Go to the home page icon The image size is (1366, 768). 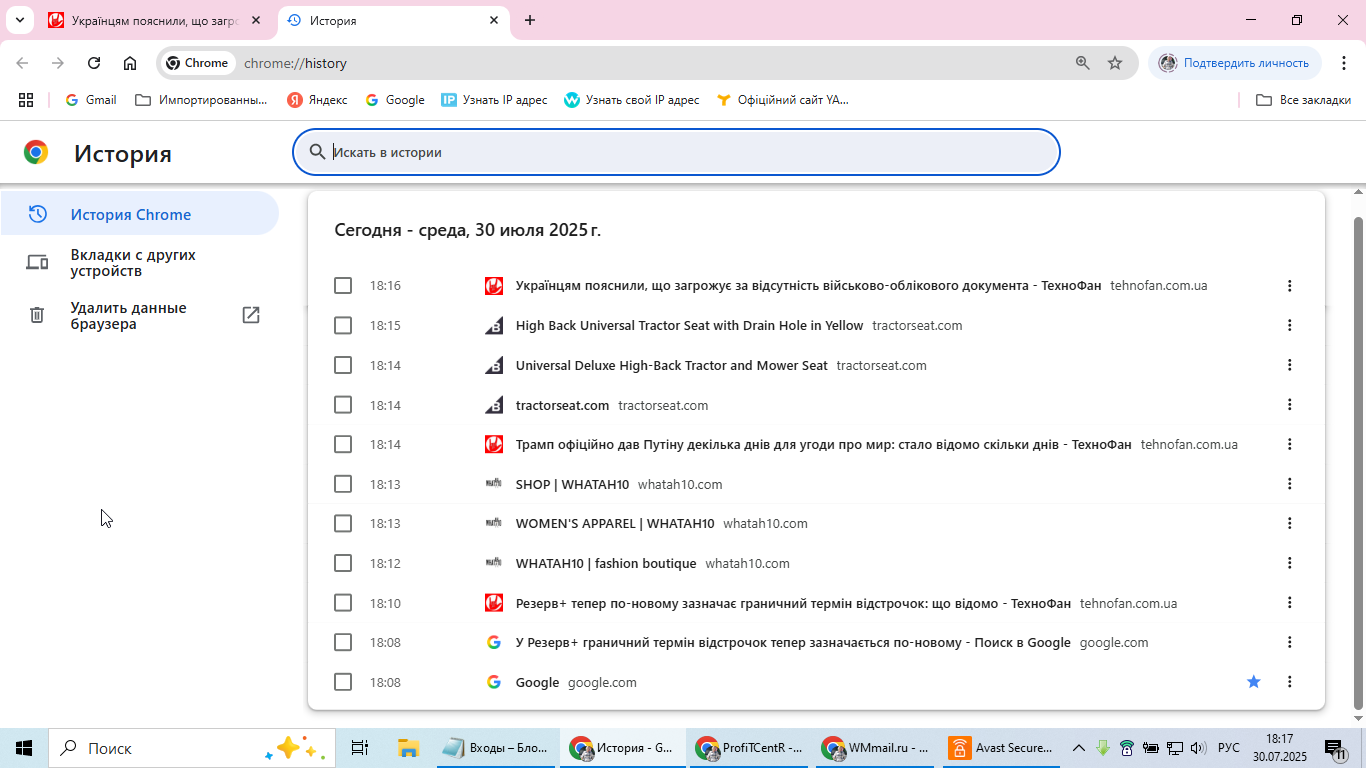point(130,63)
